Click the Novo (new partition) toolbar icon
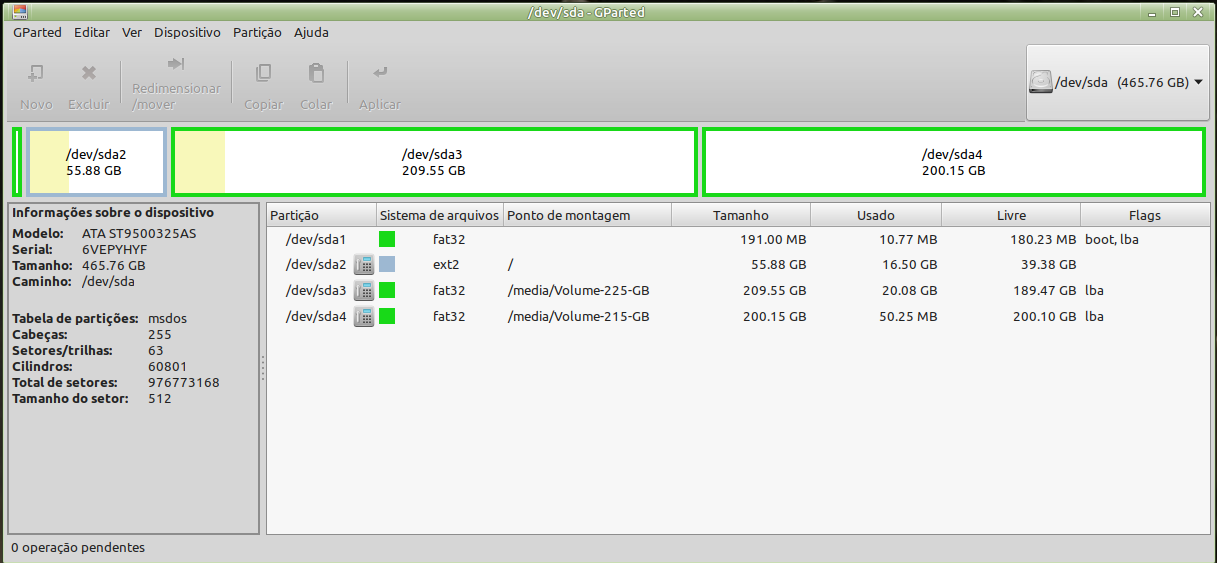Viewport: 1217px width, 563px height. (x=36, y=73)
